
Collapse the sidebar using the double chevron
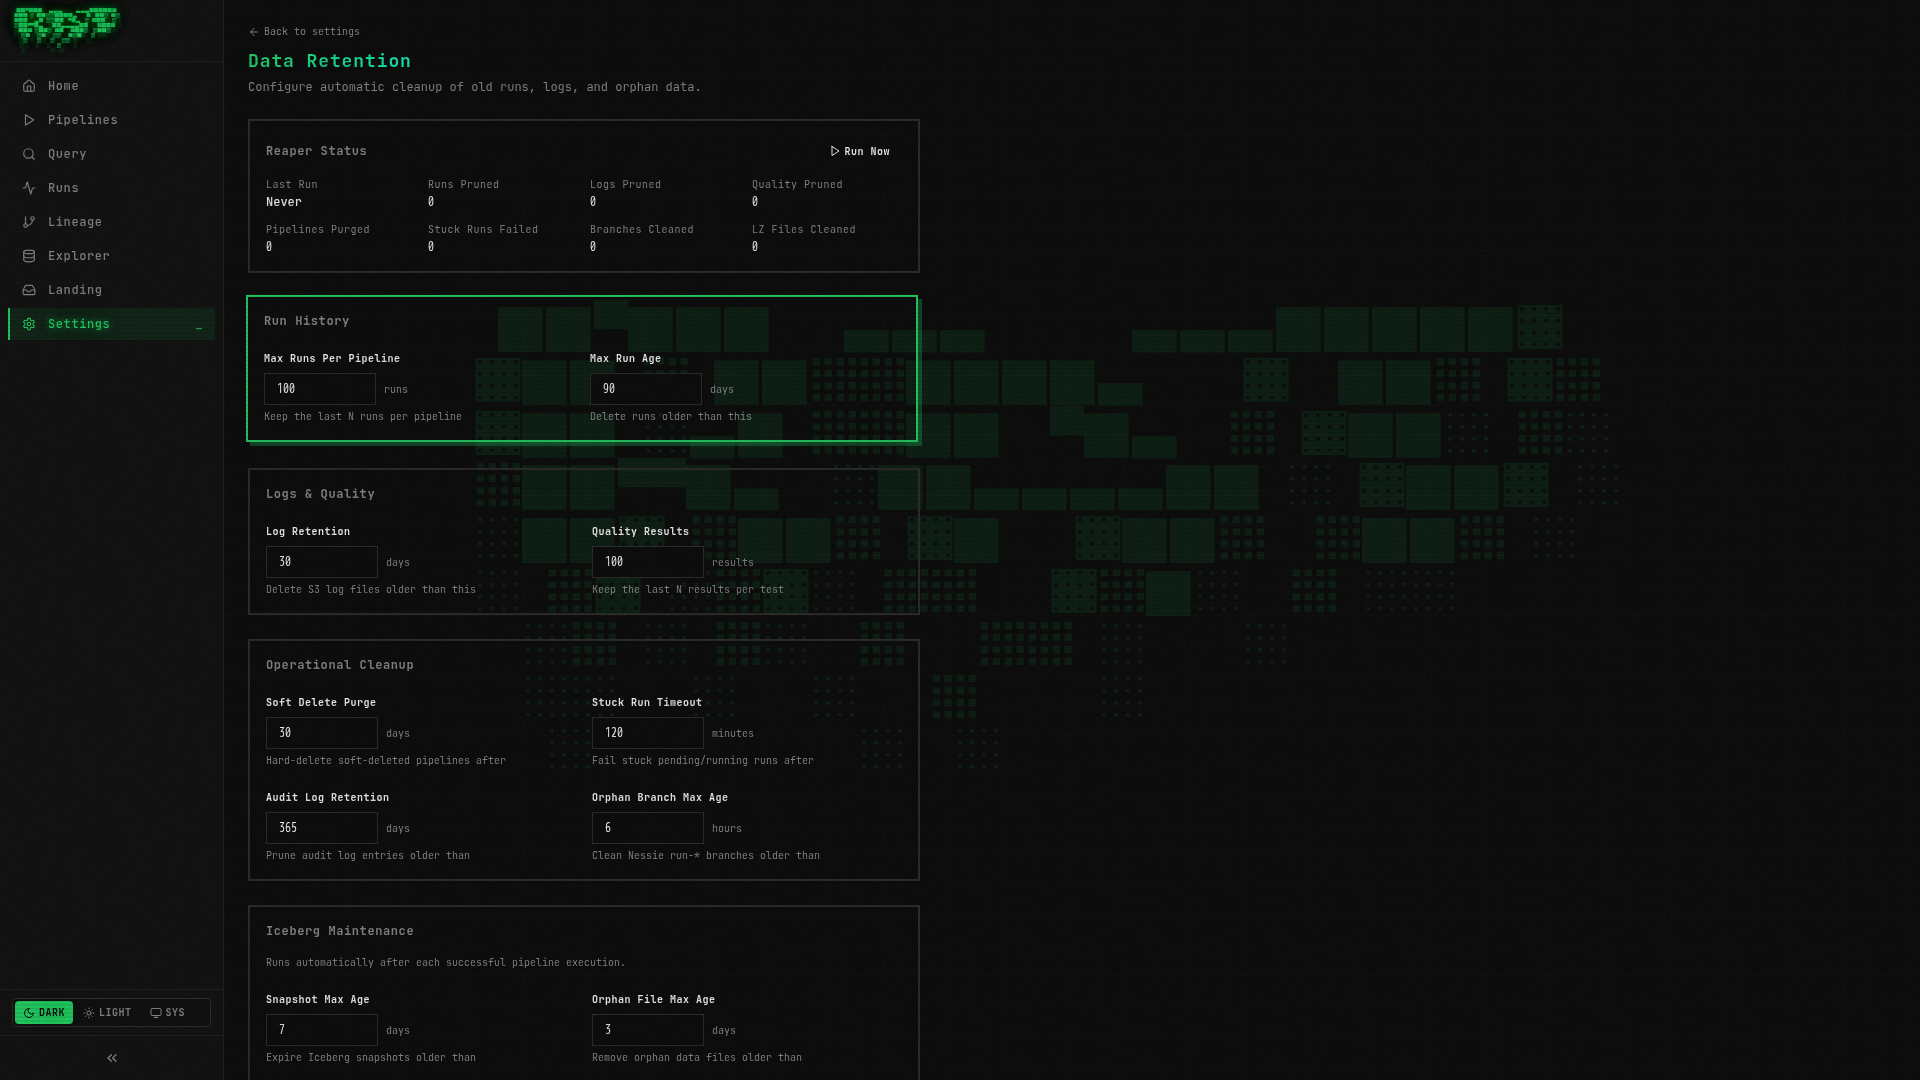click(x=111, y=1057)
